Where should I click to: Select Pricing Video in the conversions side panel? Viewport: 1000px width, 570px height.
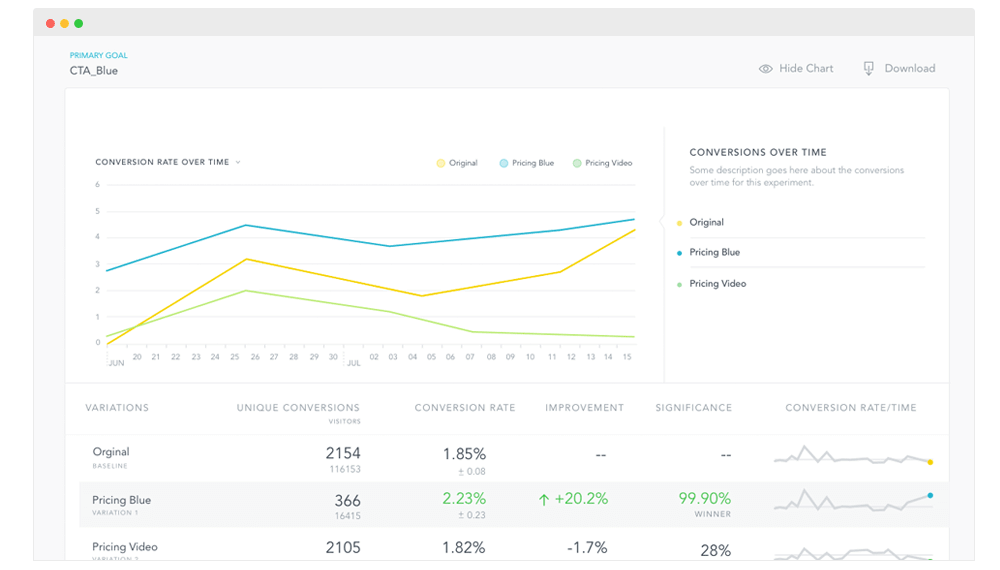point(717,283)
